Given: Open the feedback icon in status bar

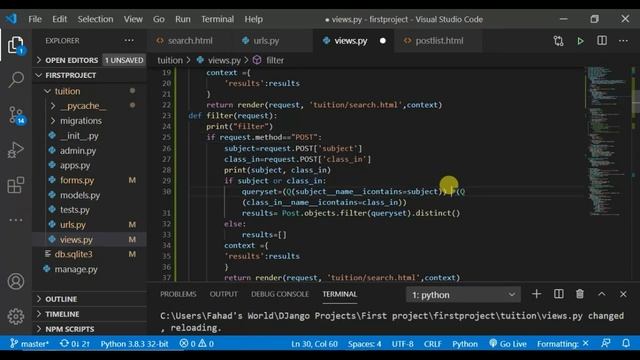Looking at the screenshot, I should click(606, 344).
